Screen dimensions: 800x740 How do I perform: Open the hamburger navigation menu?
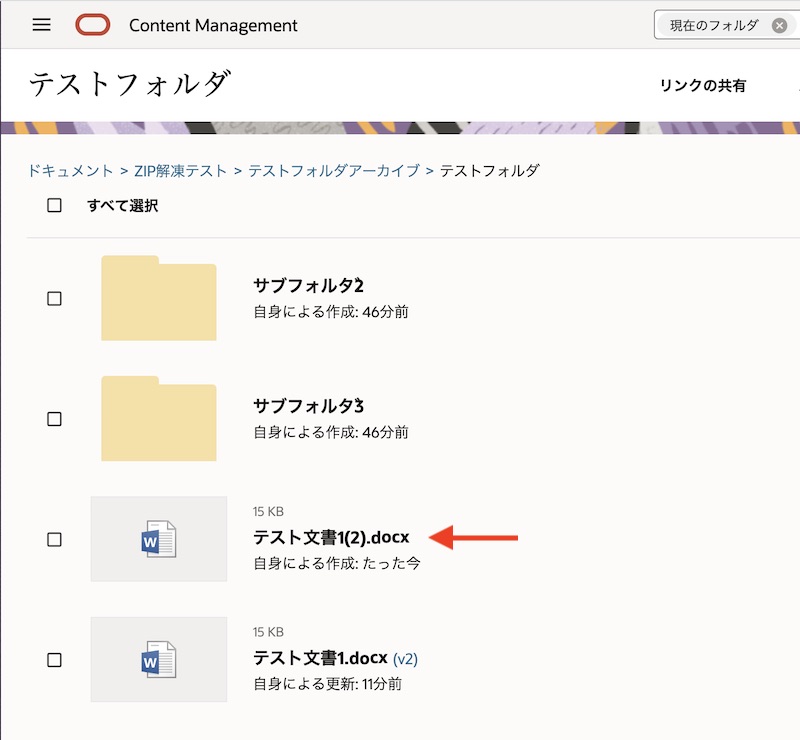(40, 25)
